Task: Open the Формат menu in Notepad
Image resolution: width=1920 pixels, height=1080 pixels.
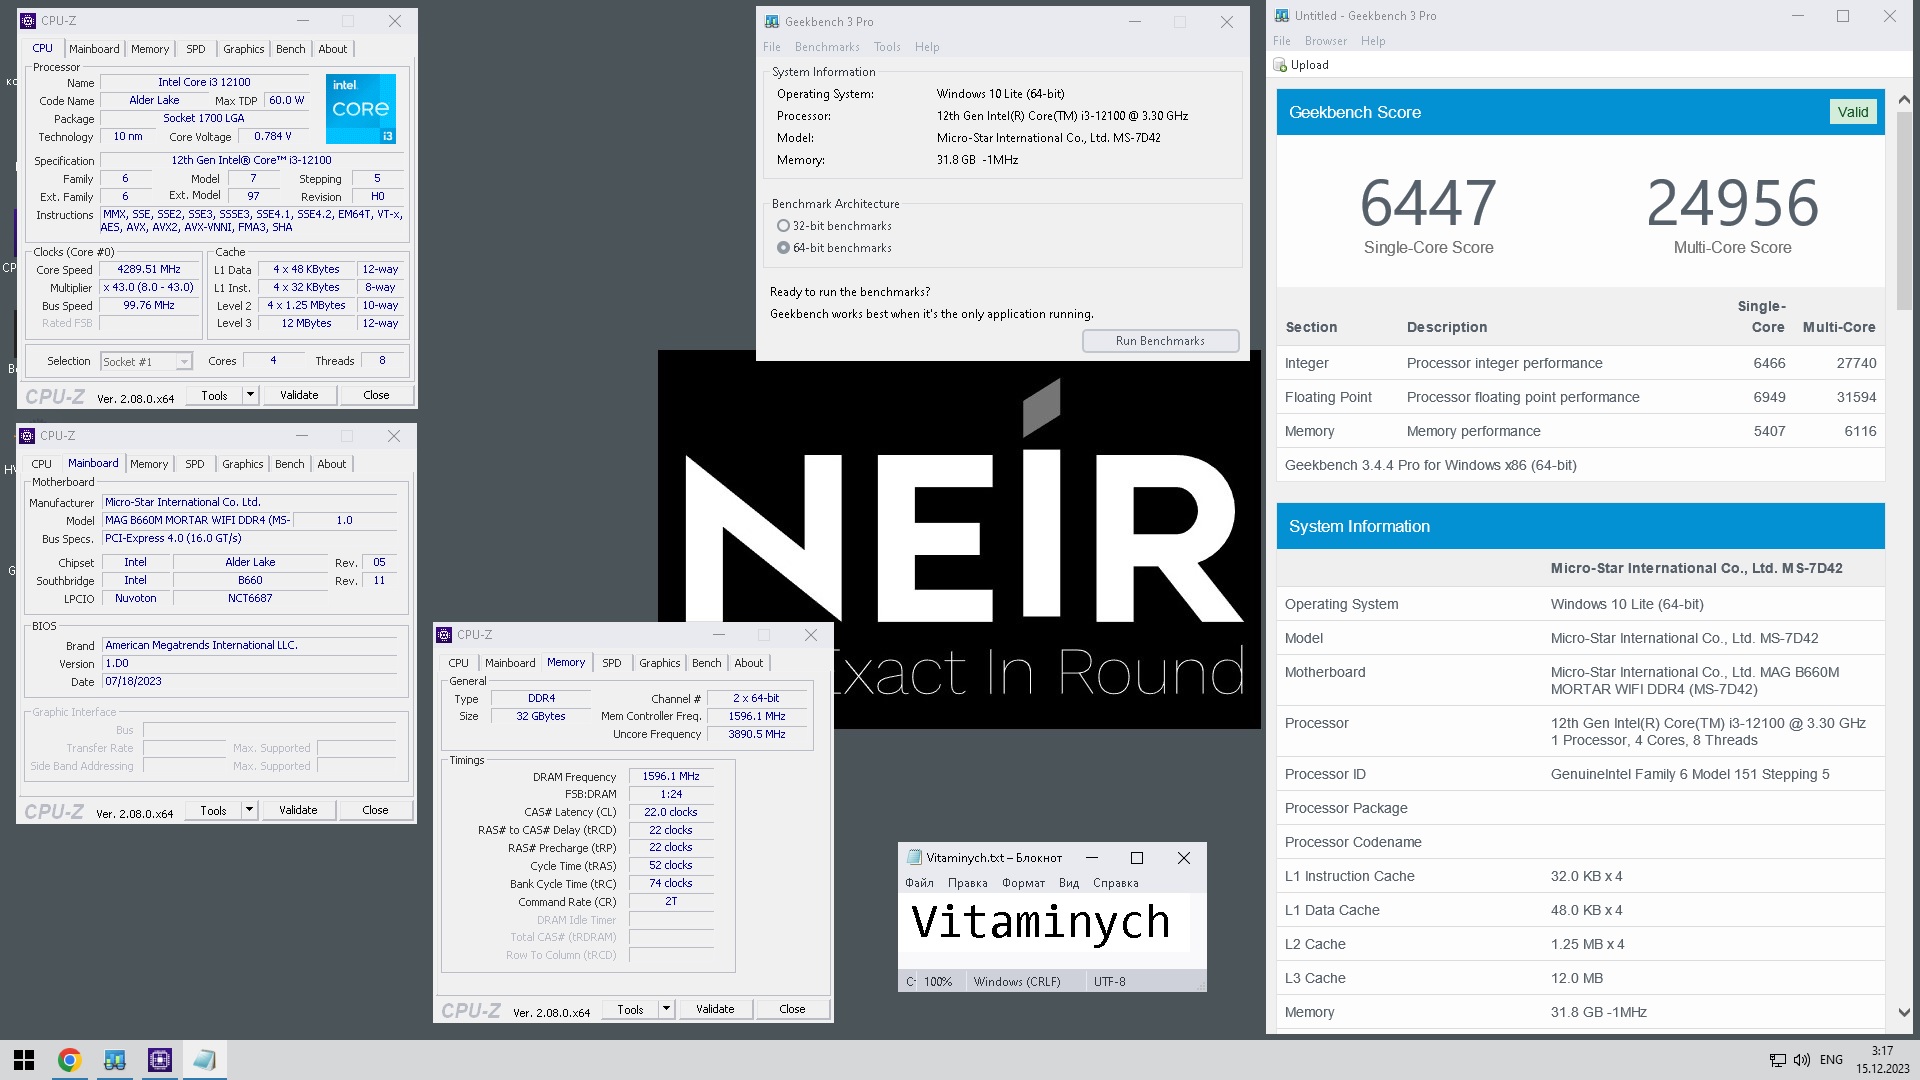Action: [1023, 883]
